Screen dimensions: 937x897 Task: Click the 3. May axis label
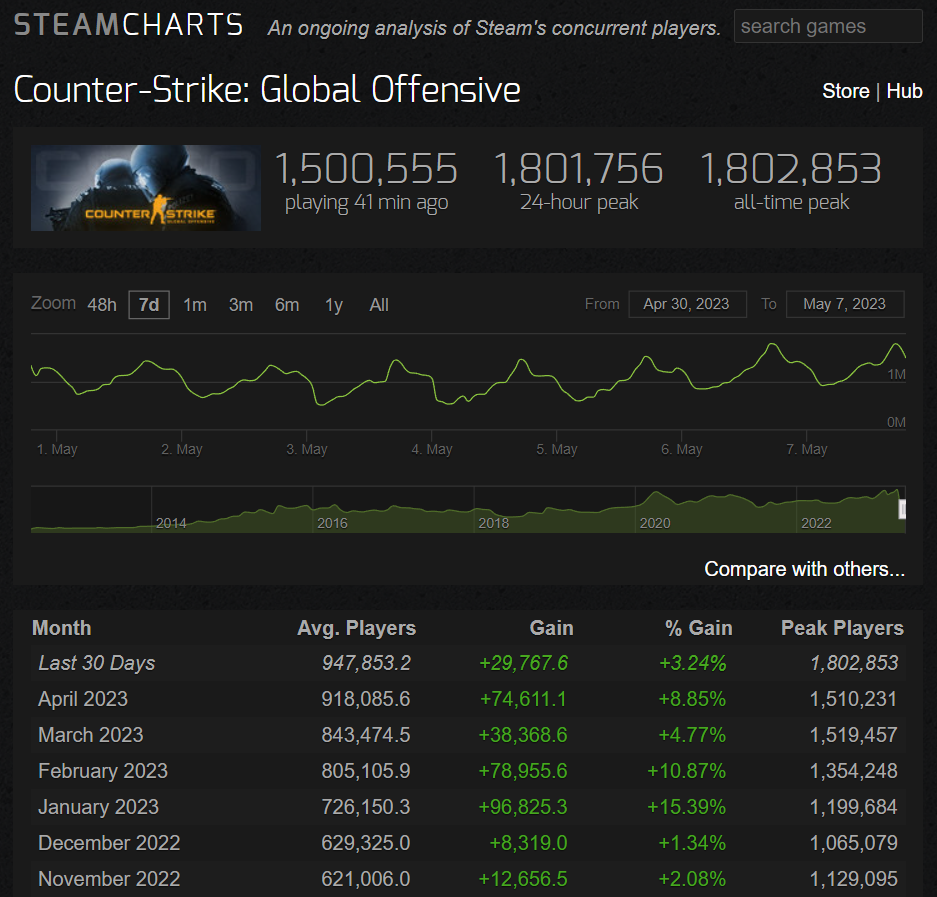click(307, 449)
